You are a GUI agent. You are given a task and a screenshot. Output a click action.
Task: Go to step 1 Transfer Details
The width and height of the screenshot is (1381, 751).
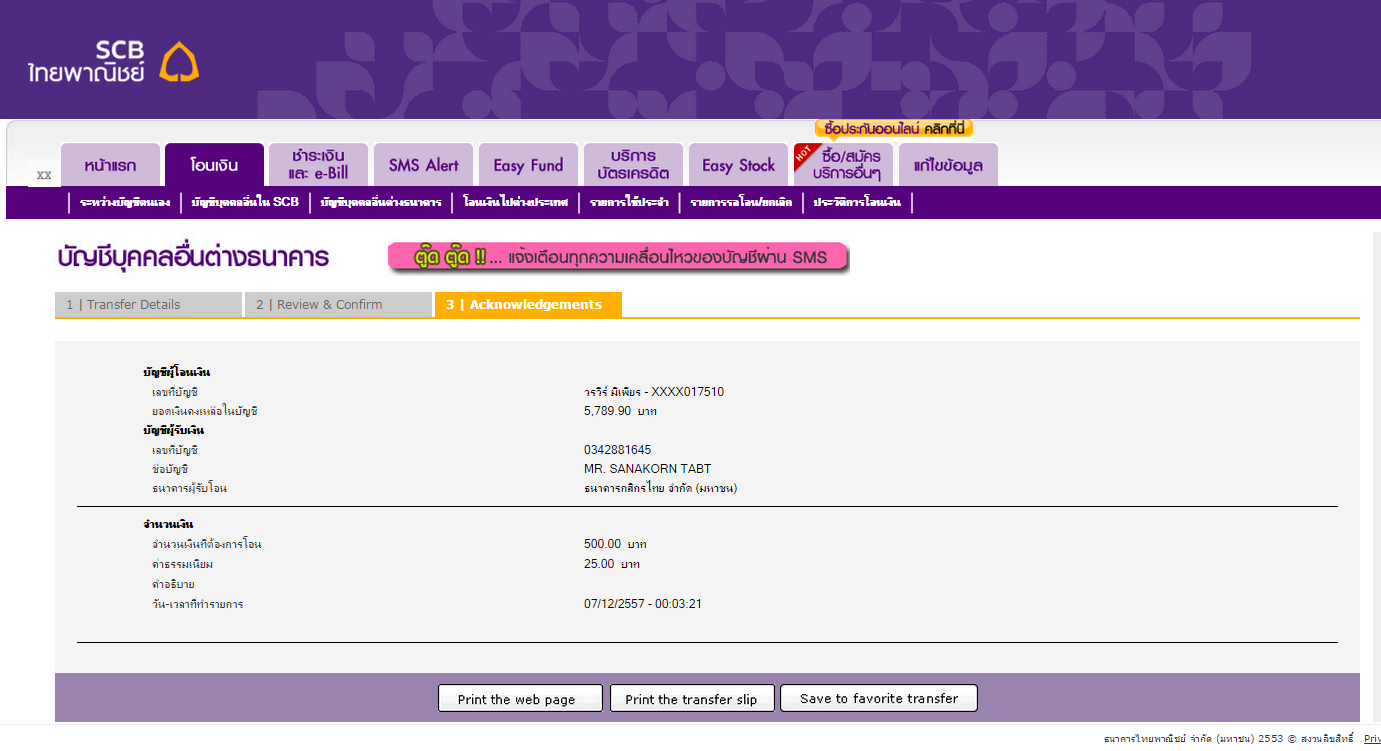pos(148,305)
